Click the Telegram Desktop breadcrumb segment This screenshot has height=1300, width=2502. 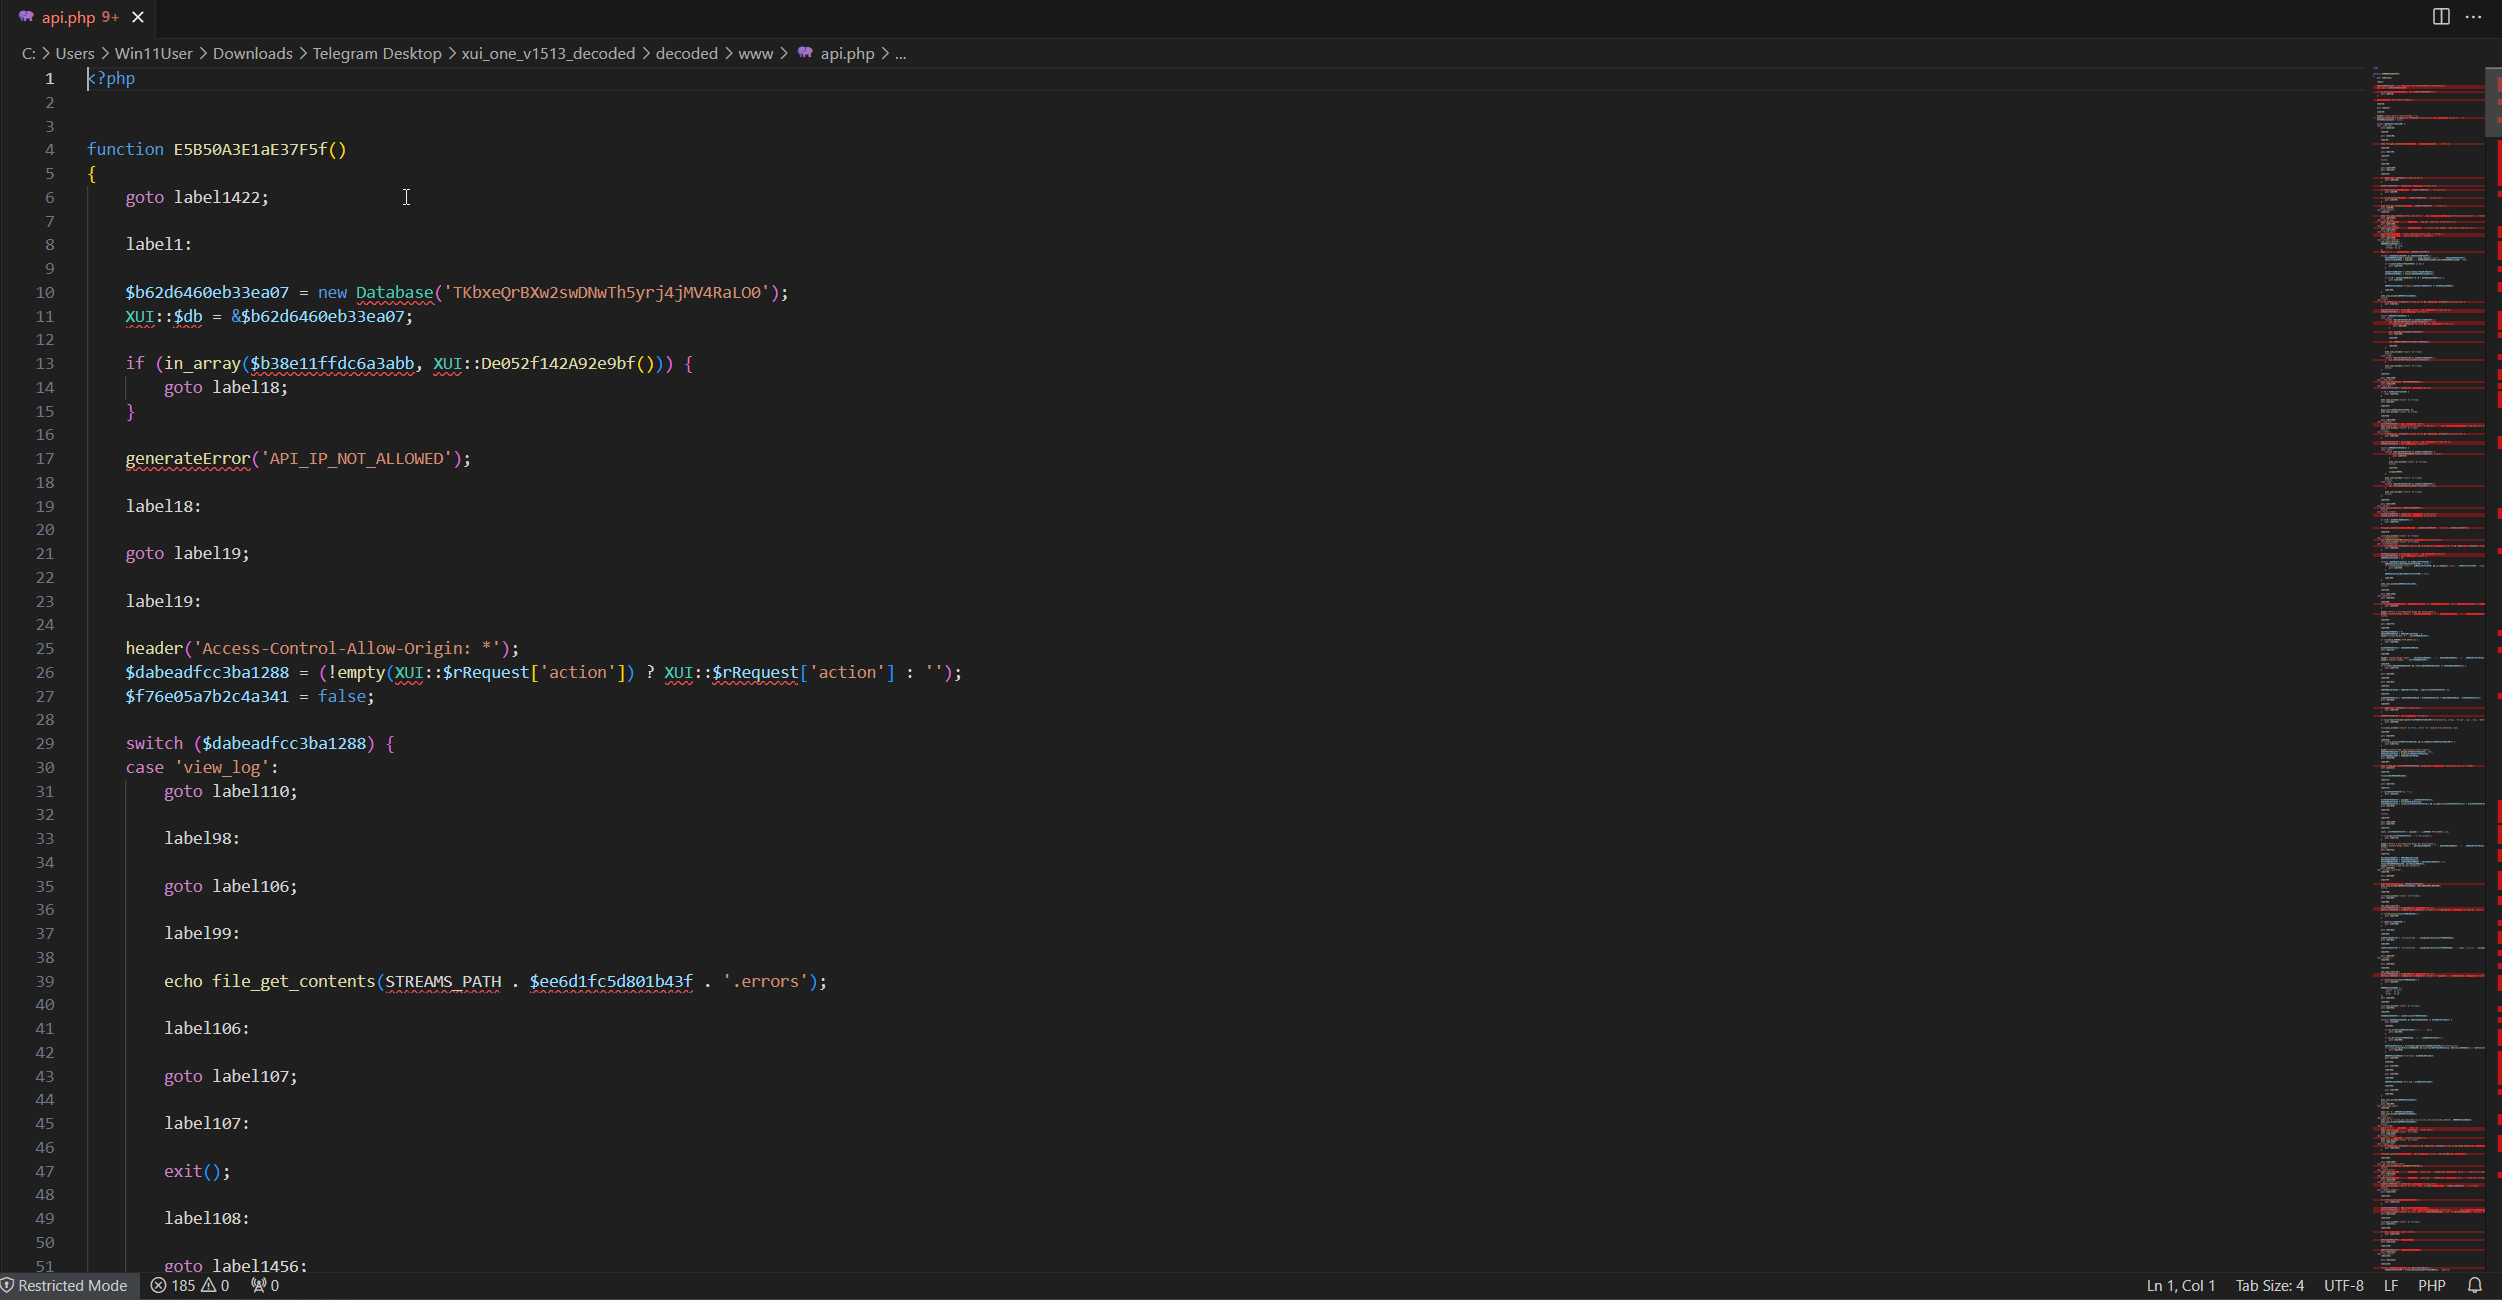click(x=376, y=53)
